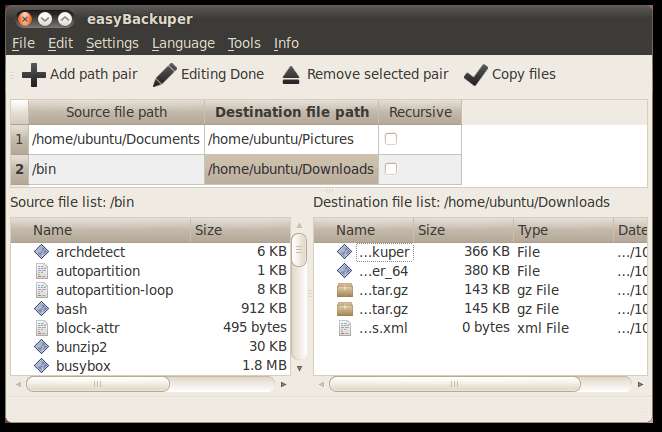662x432 pixels.
Task: Click the plus icon for Add path pair
Action: (34, 75)
